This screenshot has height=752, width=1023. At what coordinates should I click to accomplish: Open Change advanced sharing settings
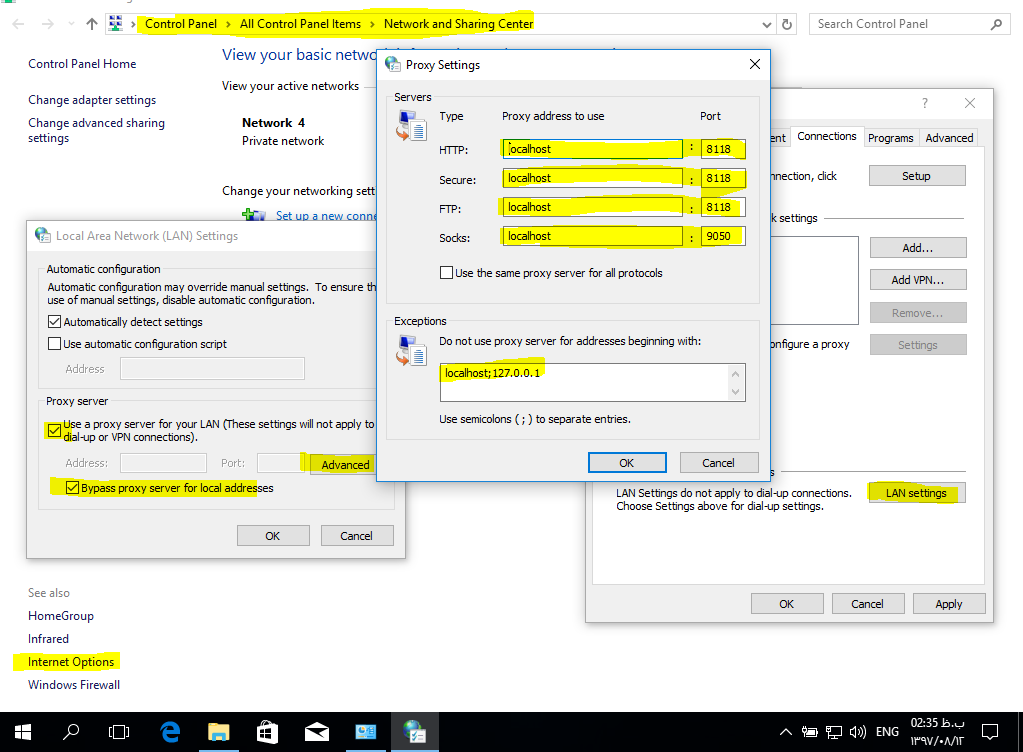tap(96, 130)
